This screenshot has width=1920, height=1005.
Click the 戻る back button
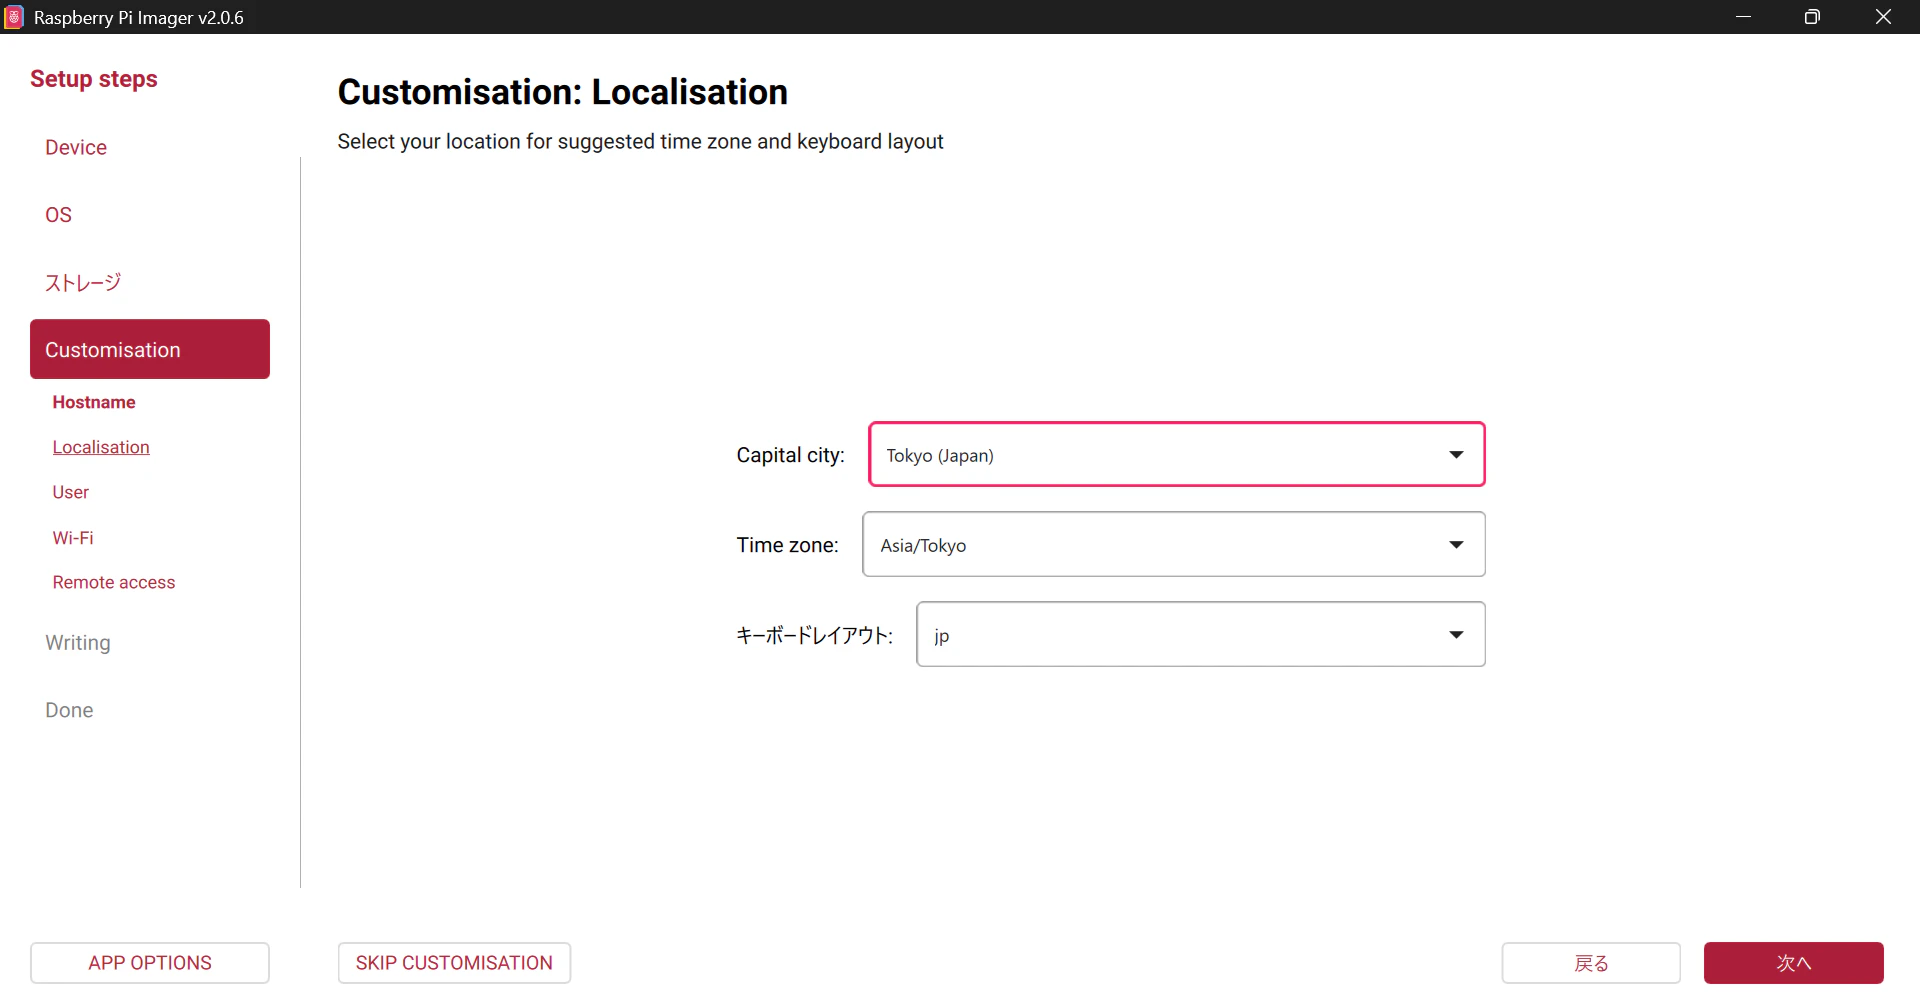pyautogui.click(x=1591, y=963)
